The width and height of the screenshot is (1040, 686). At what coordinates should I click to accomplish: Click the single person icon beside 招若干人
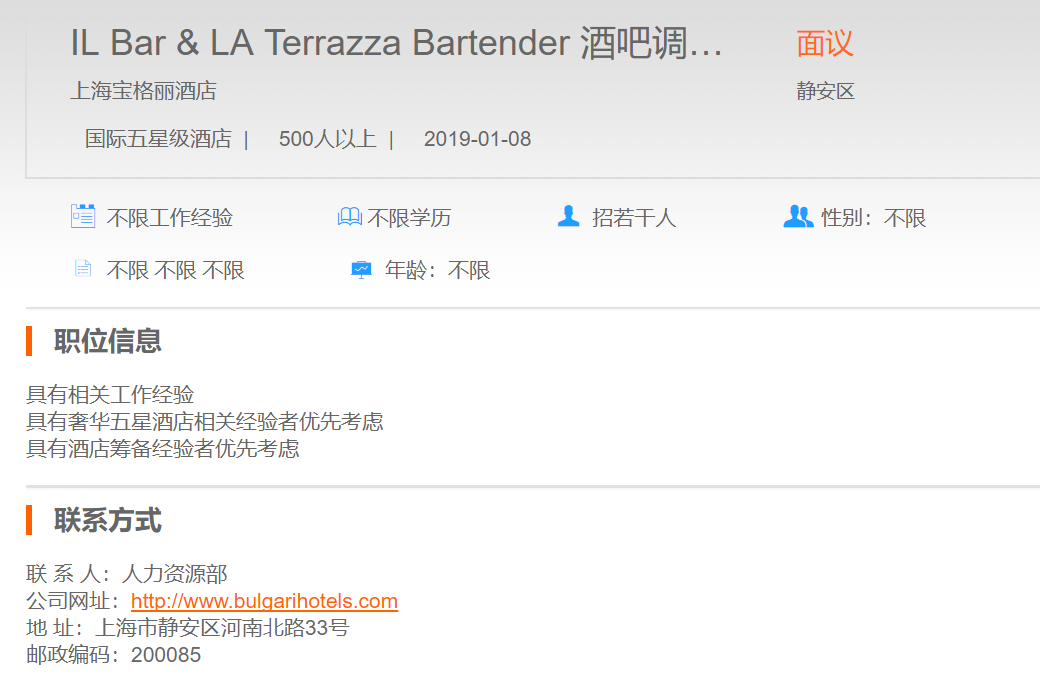[x=568, y=216]
